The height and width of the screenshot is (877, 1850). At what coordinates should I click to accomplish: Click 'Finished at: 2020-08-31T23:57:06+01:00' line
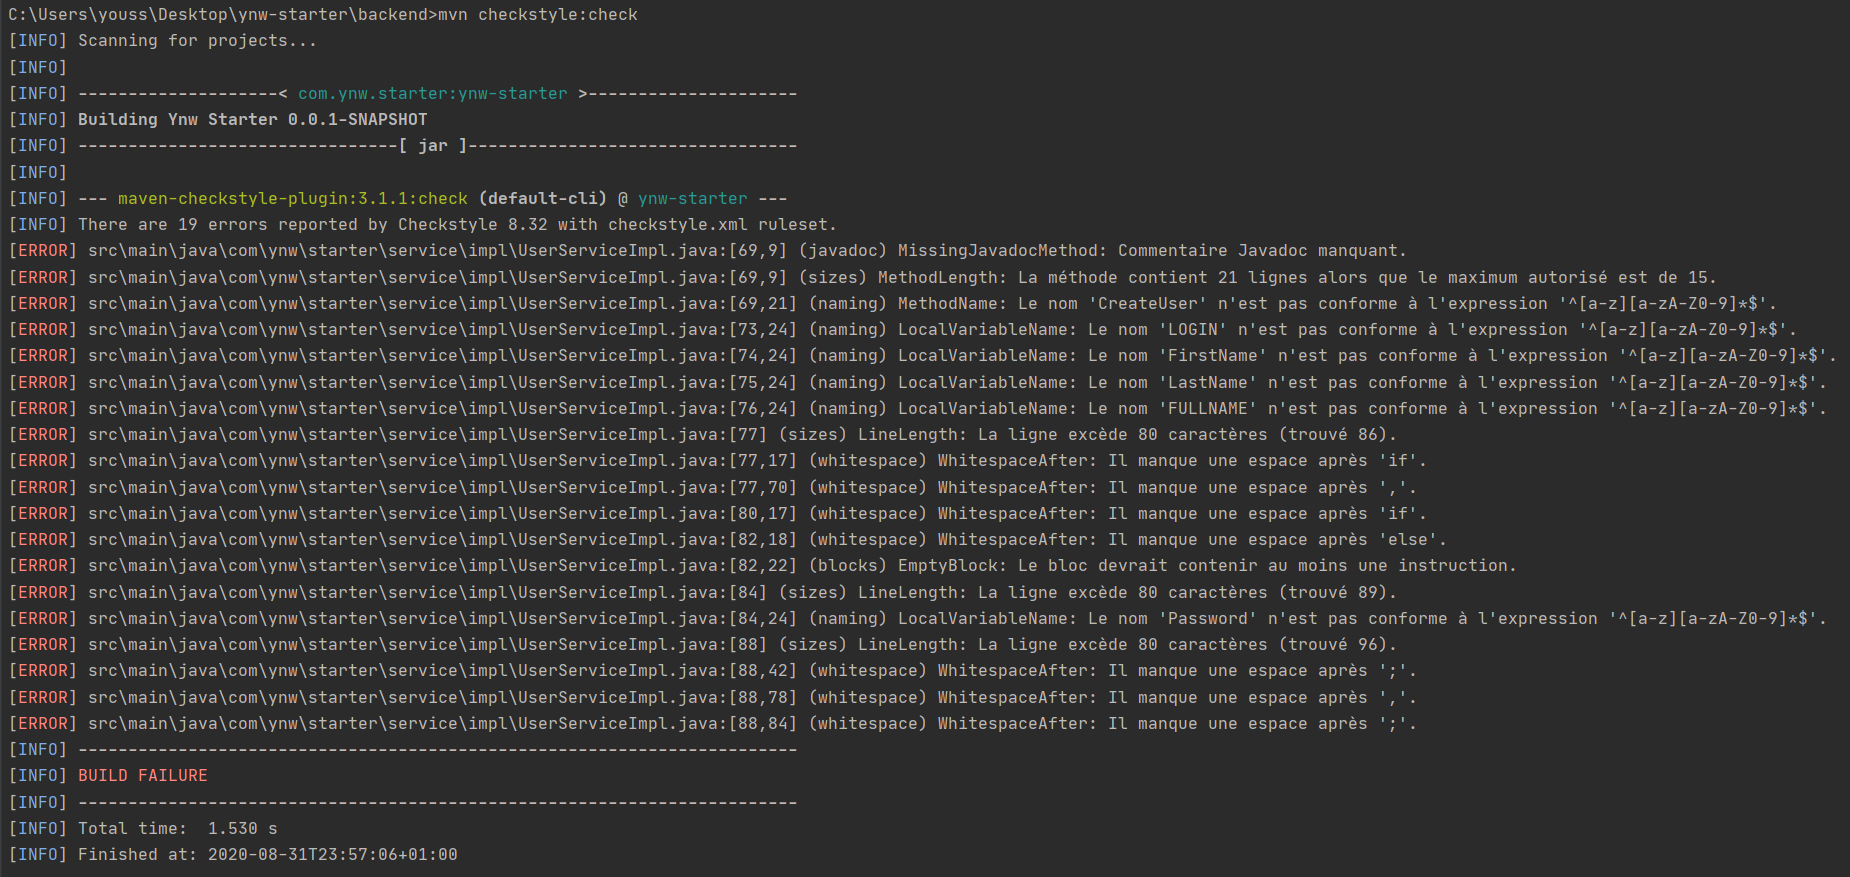[233, 854]
